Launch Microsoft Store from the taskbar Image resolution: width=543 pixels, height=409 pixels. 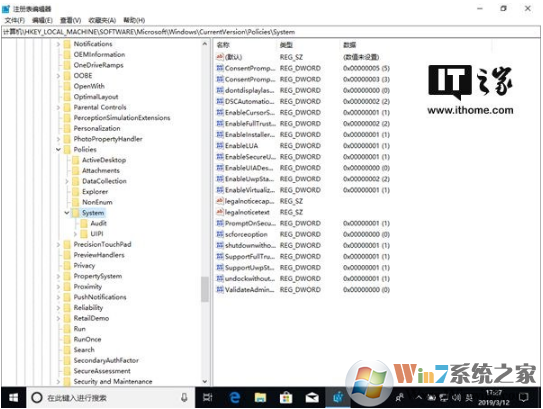pos(286,398)
